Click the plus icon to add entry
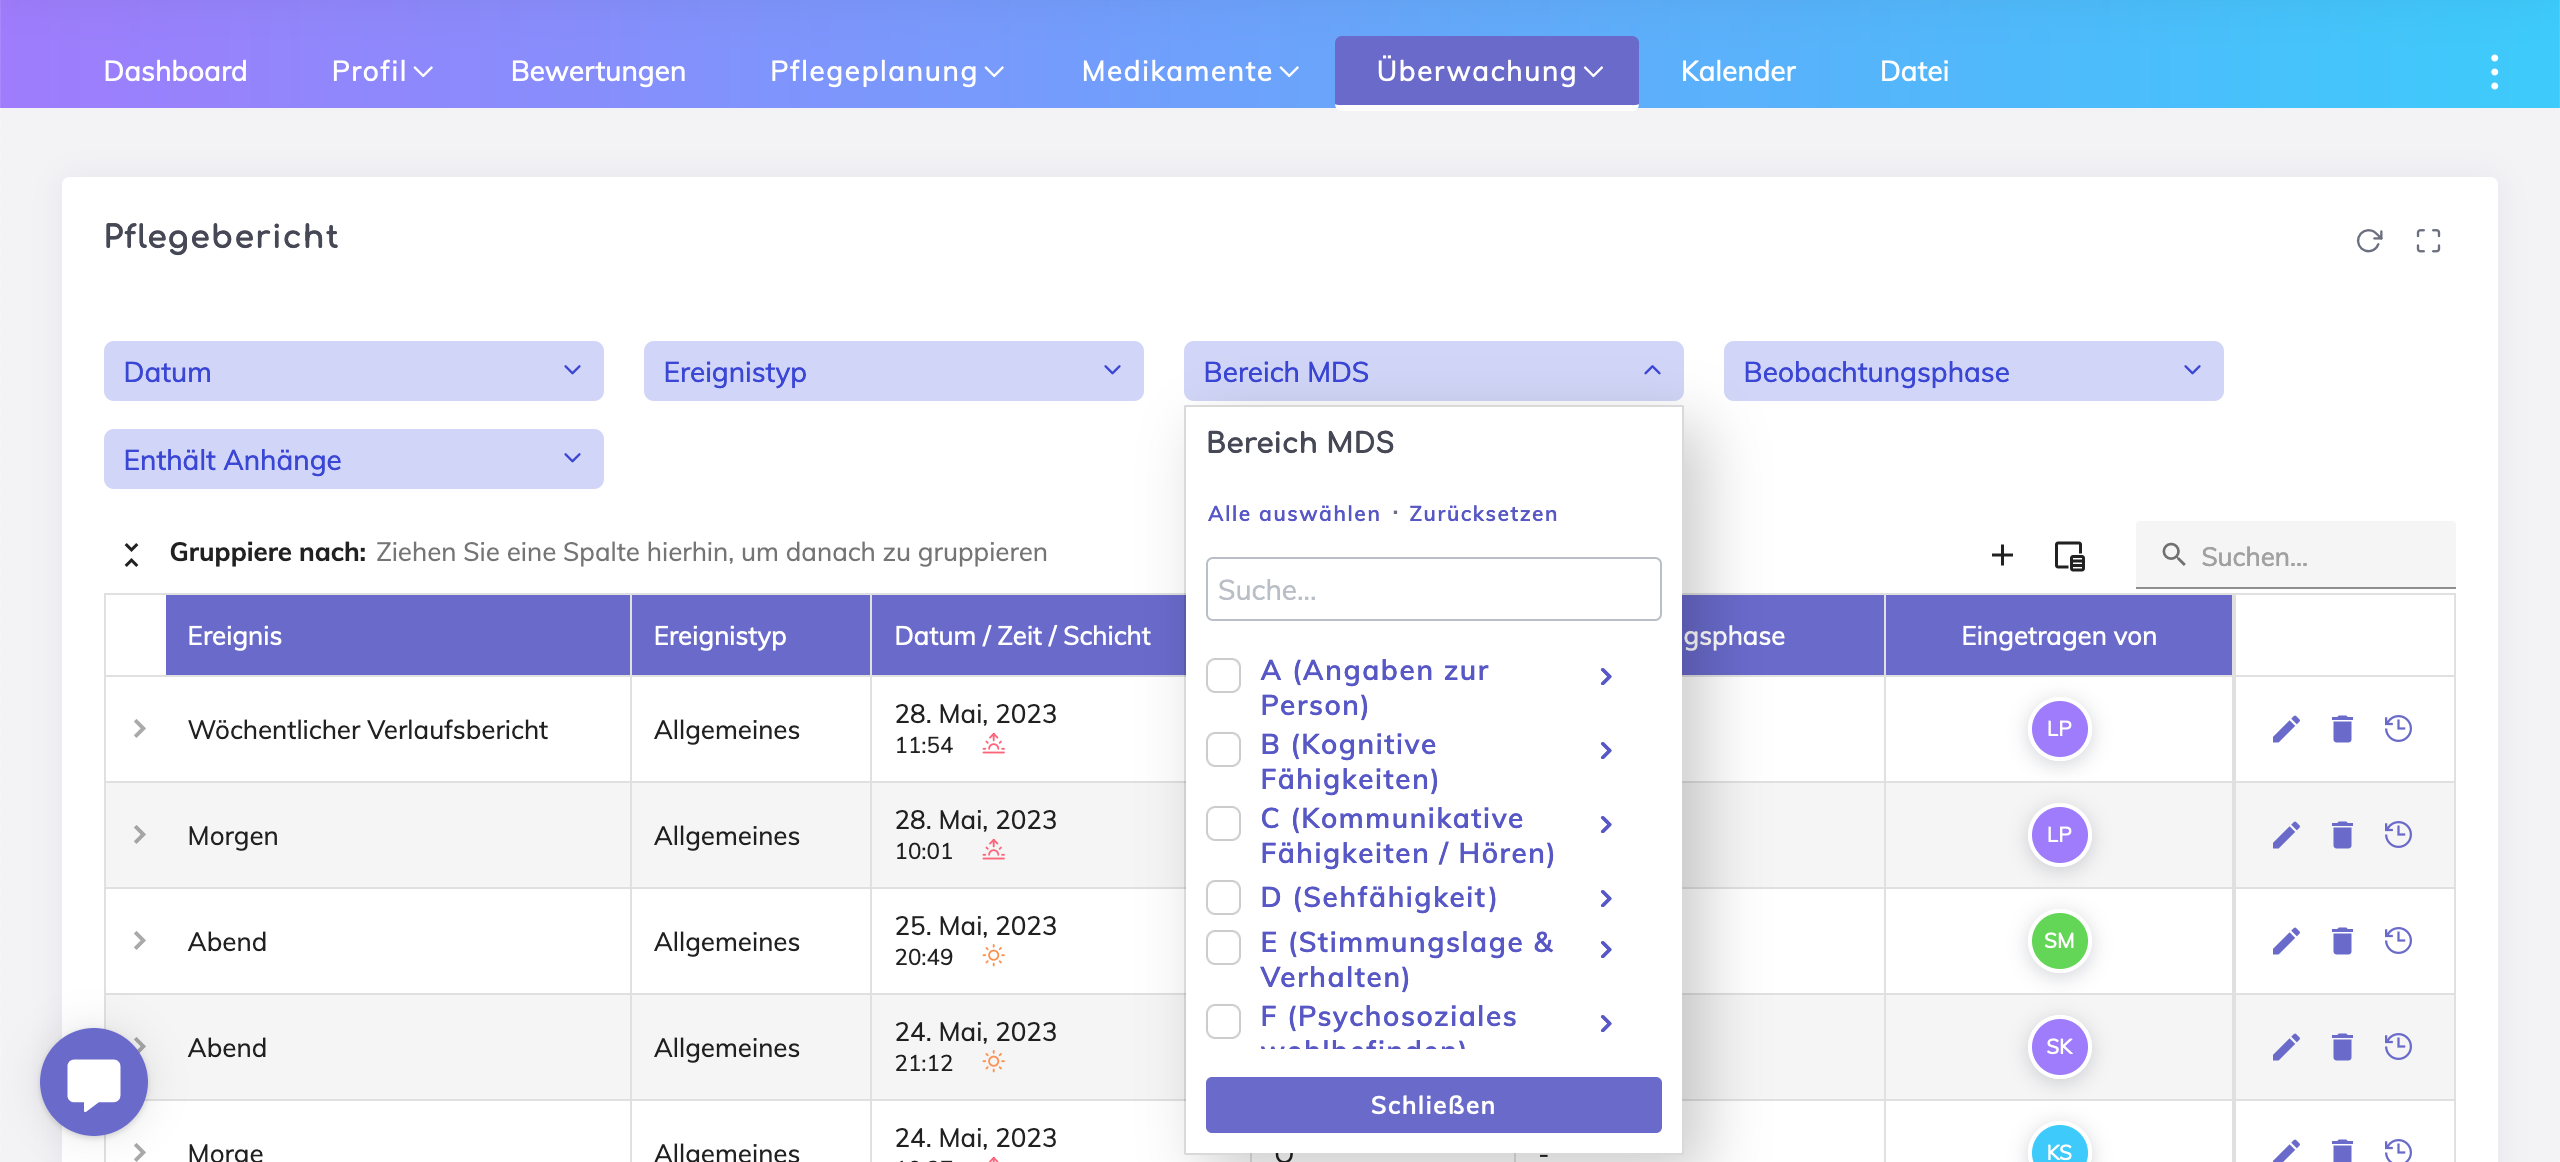 [2002, 555]
